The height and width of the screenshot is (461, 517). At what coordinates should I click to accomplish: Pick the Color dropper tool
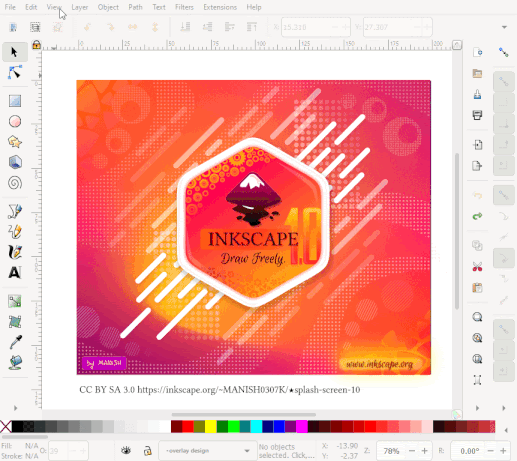click(x=15, y=342)
